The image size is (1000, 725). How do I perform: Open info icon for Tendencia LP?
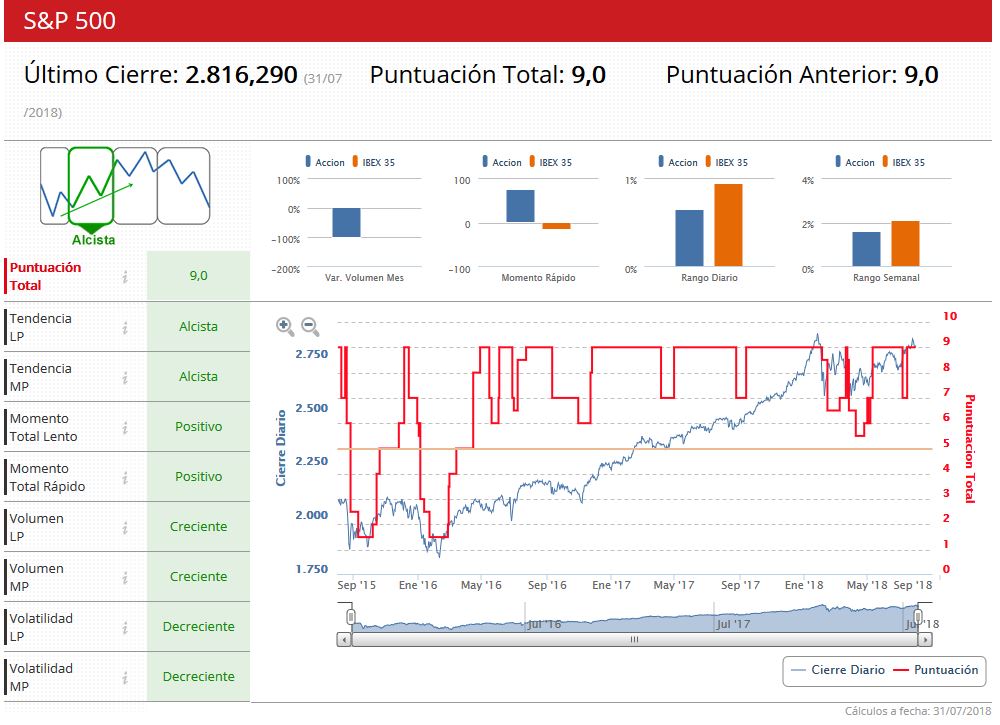[x=125, y=327]
